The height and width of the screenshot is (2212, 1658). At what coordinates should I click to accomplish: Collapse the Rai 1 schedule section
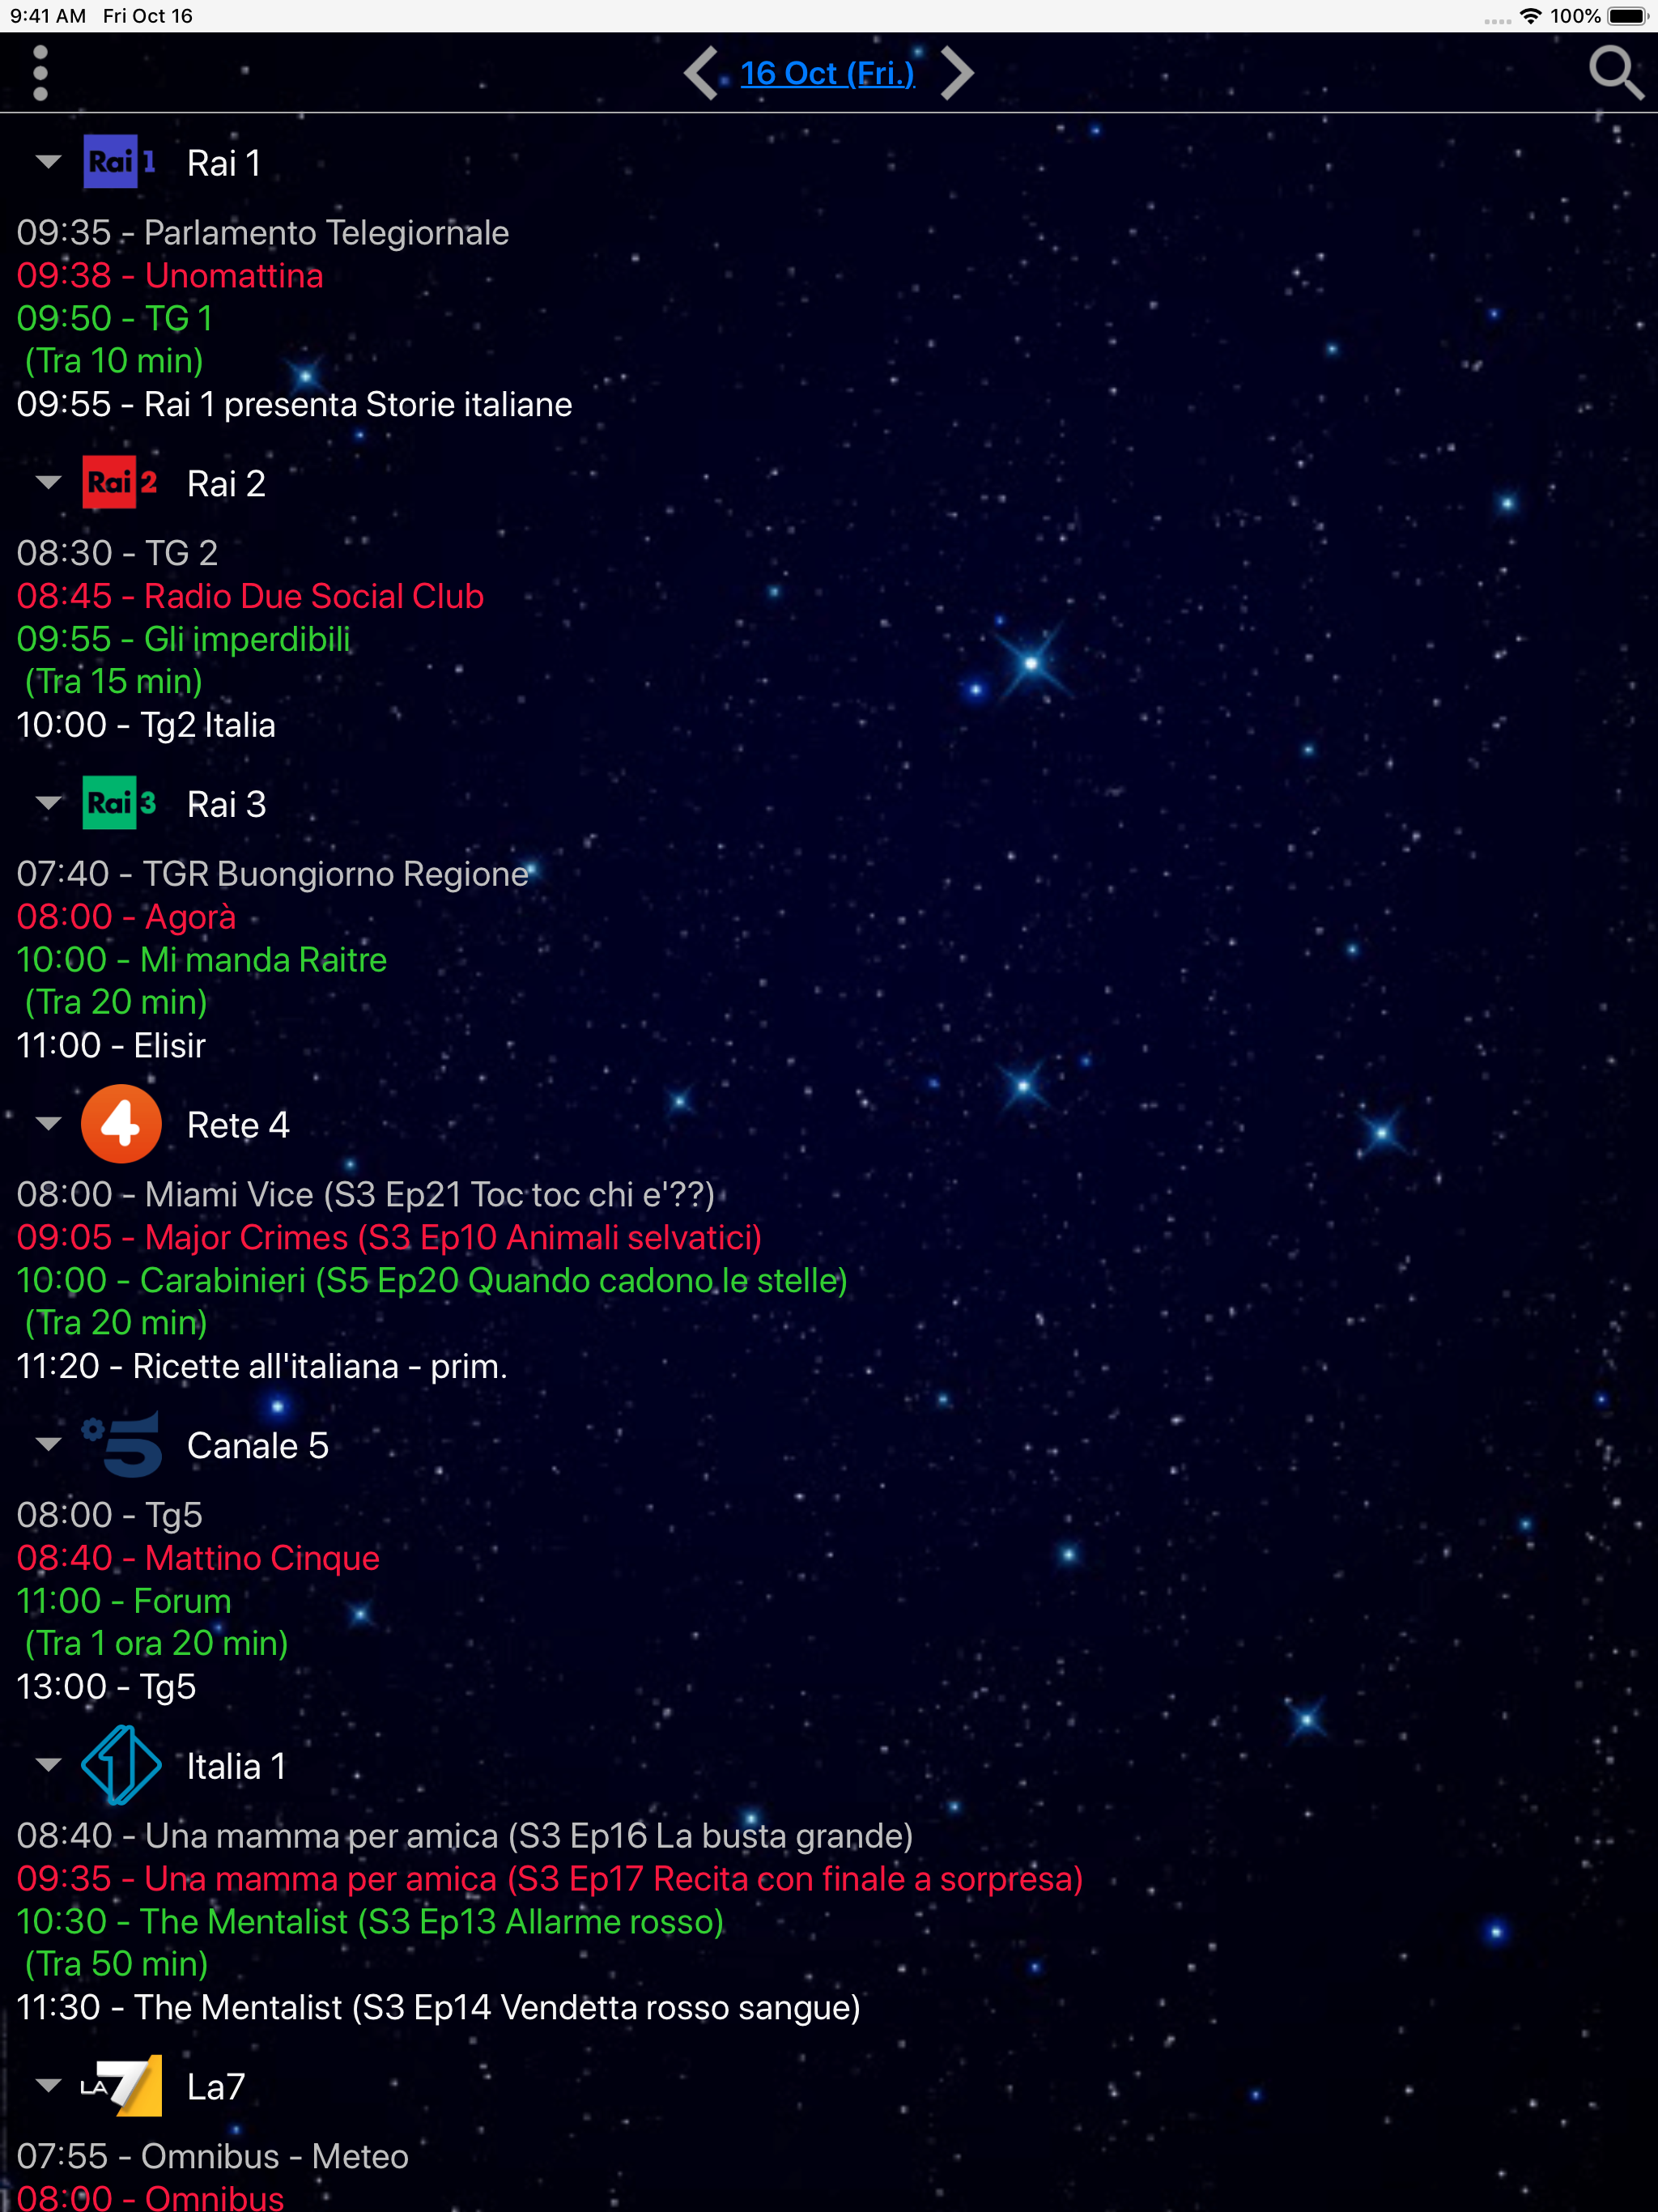pyautogui.click(x=48, y=162)
